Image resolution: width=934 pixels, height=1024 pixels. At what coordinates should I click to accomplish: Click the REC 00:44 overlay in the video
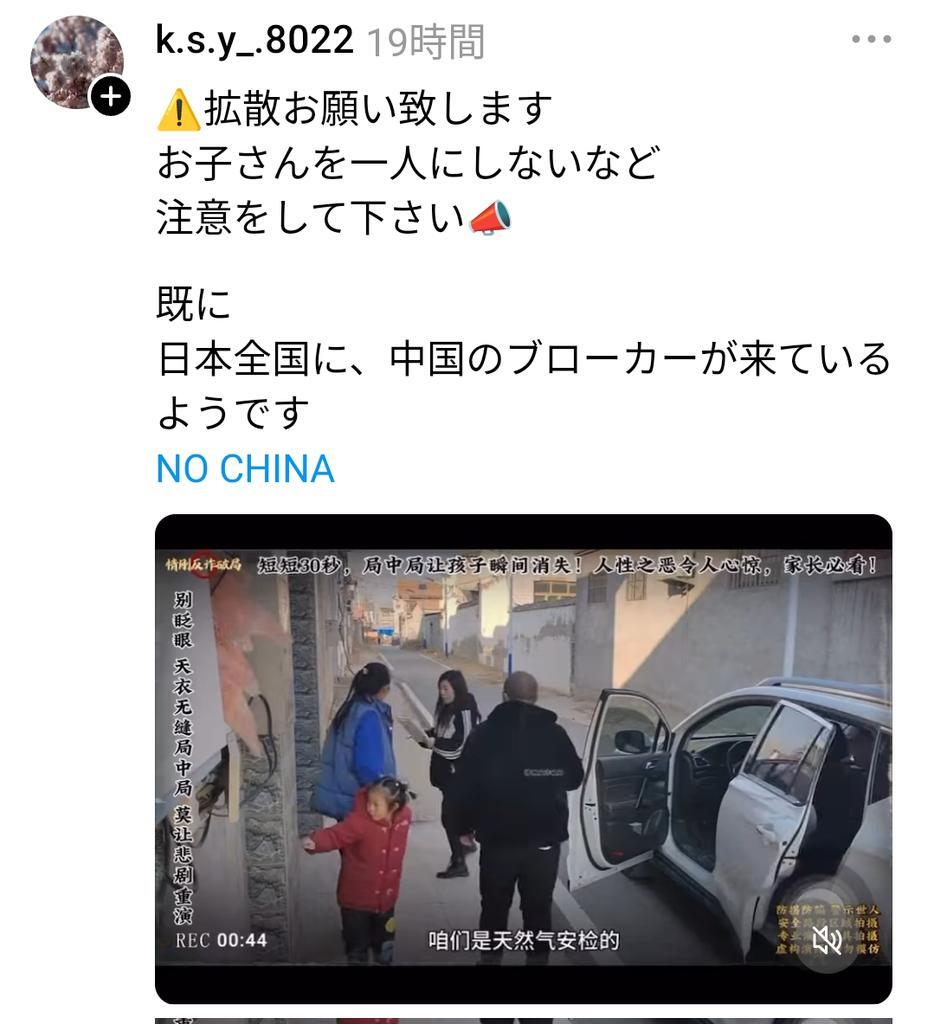tap(221, 940)
